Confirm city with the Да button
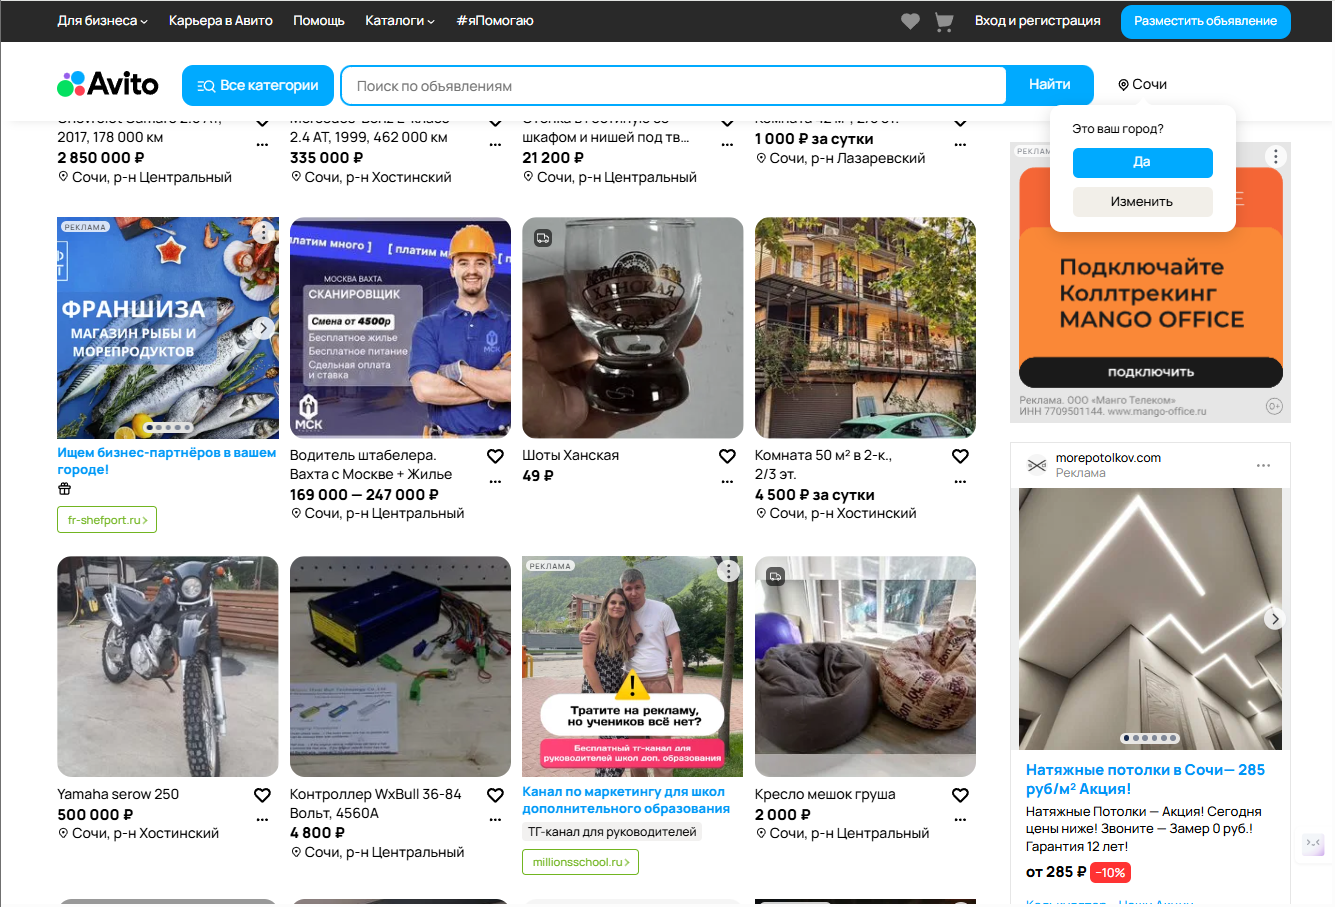 (x=1143, y=162)
